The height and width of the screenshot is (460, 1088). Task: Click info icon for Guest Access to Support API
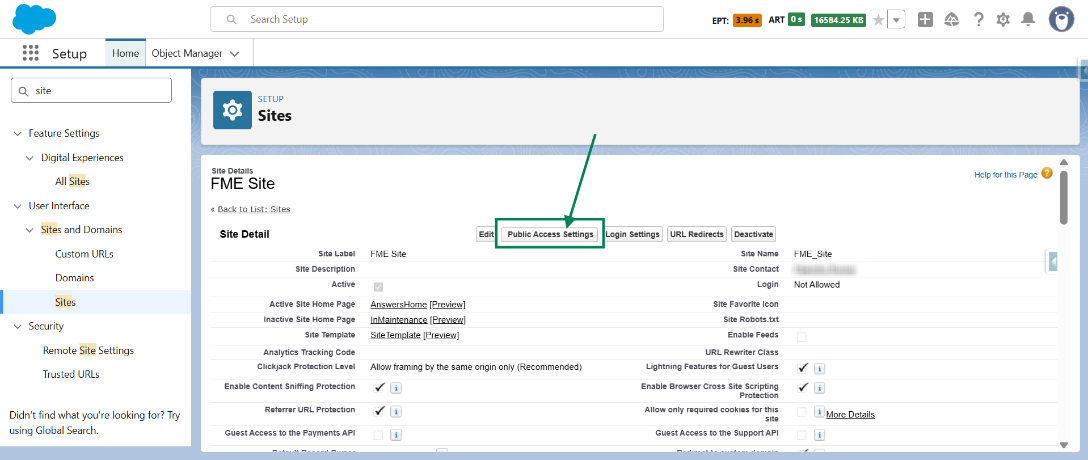(819, 435)
